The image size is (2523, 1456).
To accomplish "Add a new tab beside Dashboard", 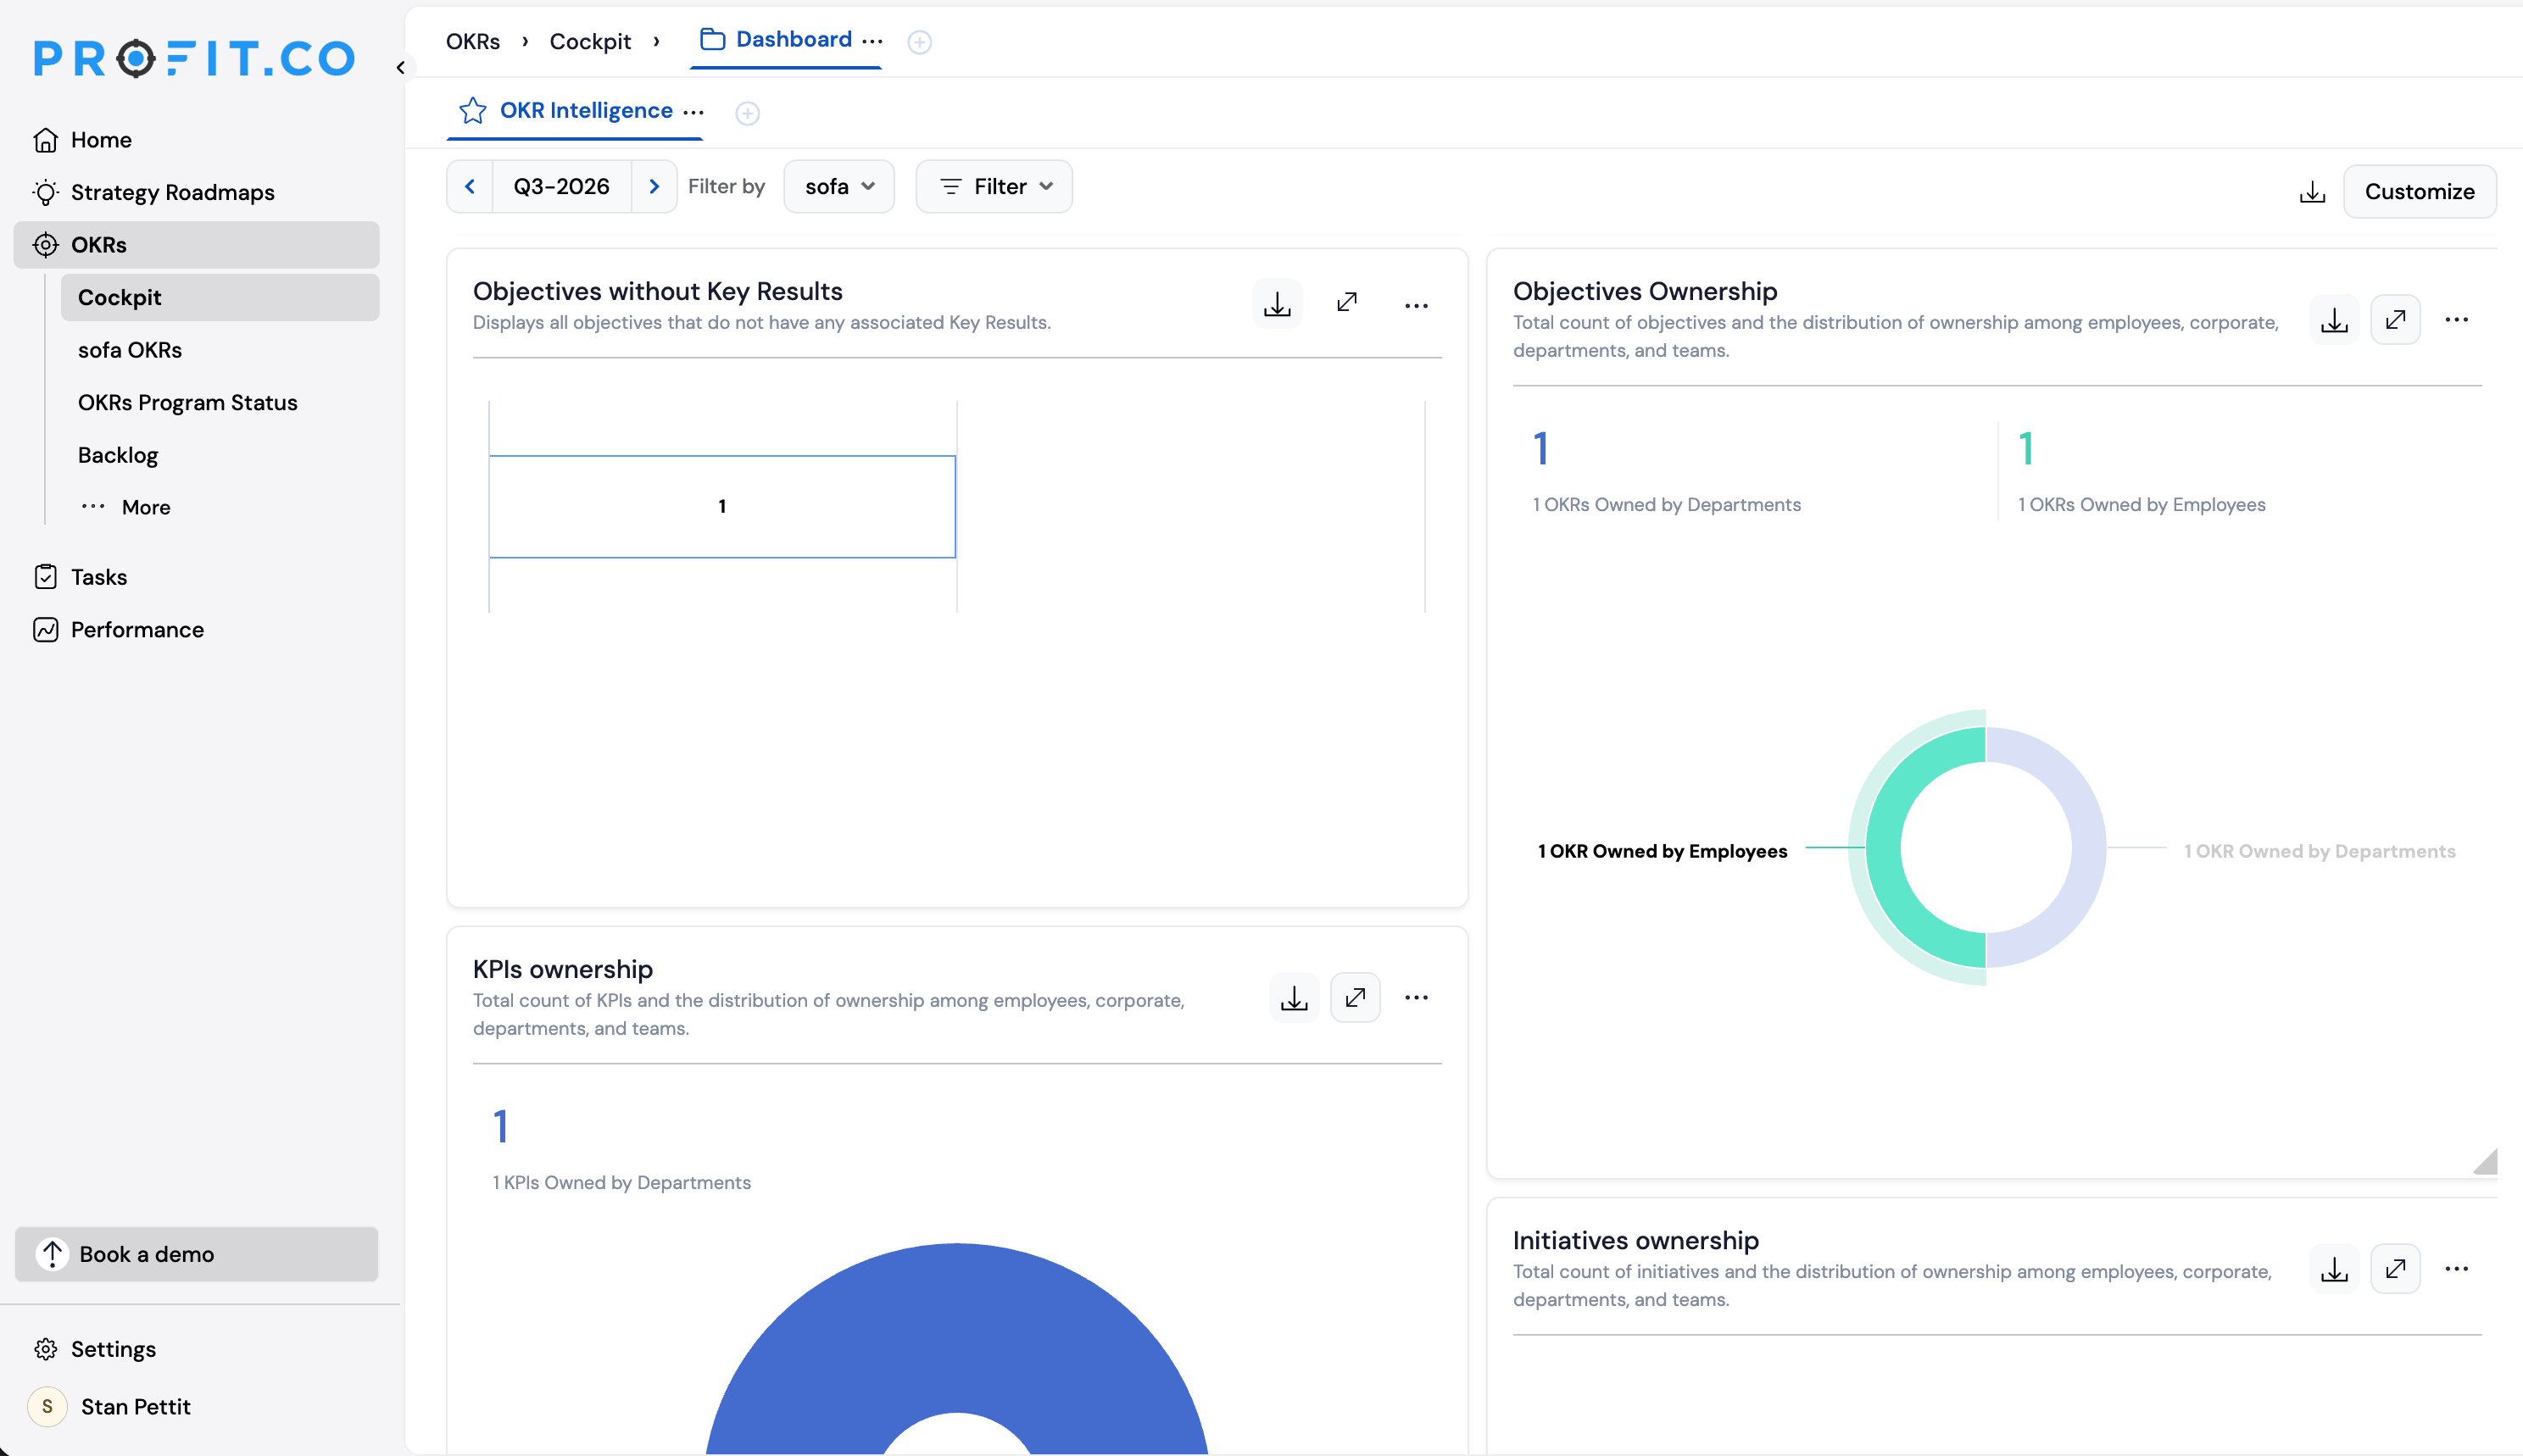I will tap(920, 42).
